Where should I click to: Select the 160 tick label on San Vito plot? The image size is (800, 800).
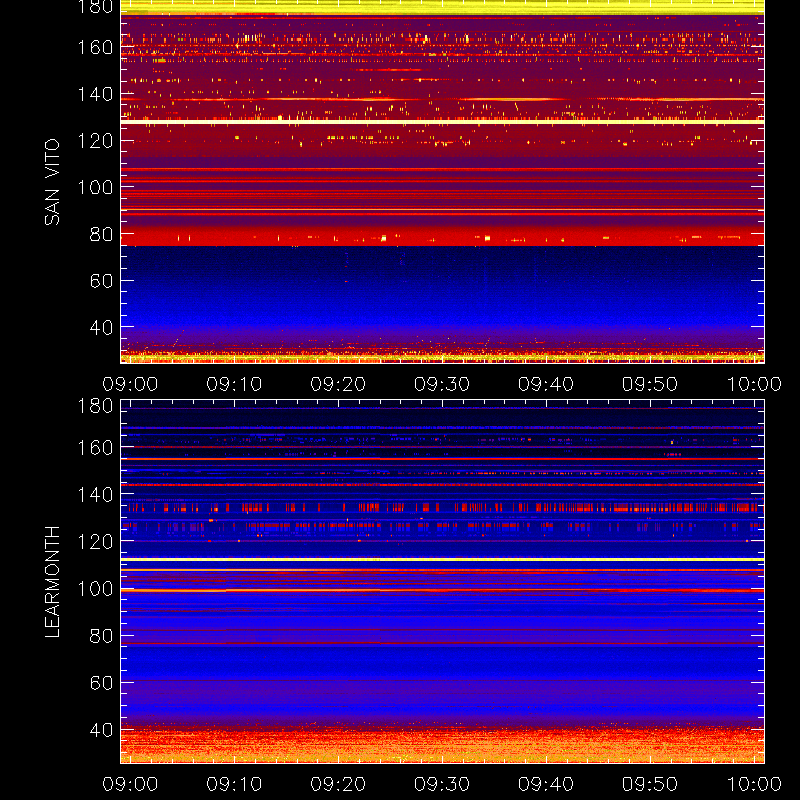95,47
